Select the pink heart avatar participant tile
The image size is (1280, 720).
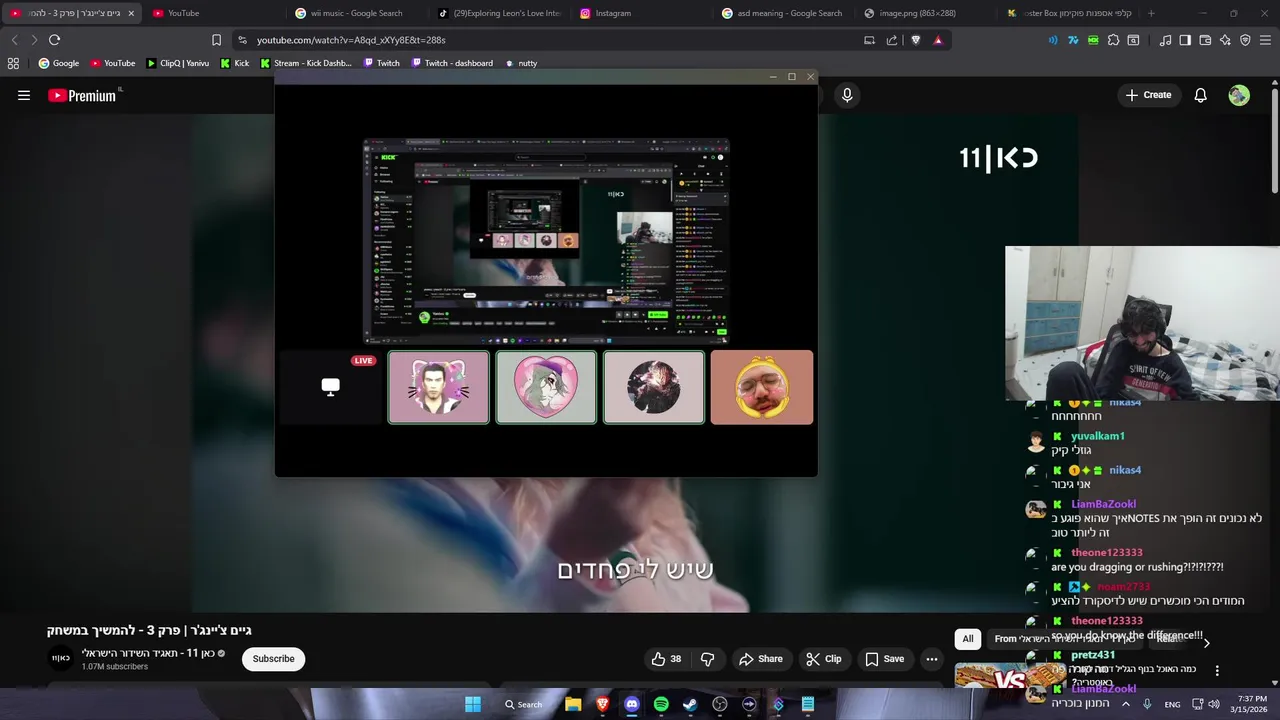[546, 387]
